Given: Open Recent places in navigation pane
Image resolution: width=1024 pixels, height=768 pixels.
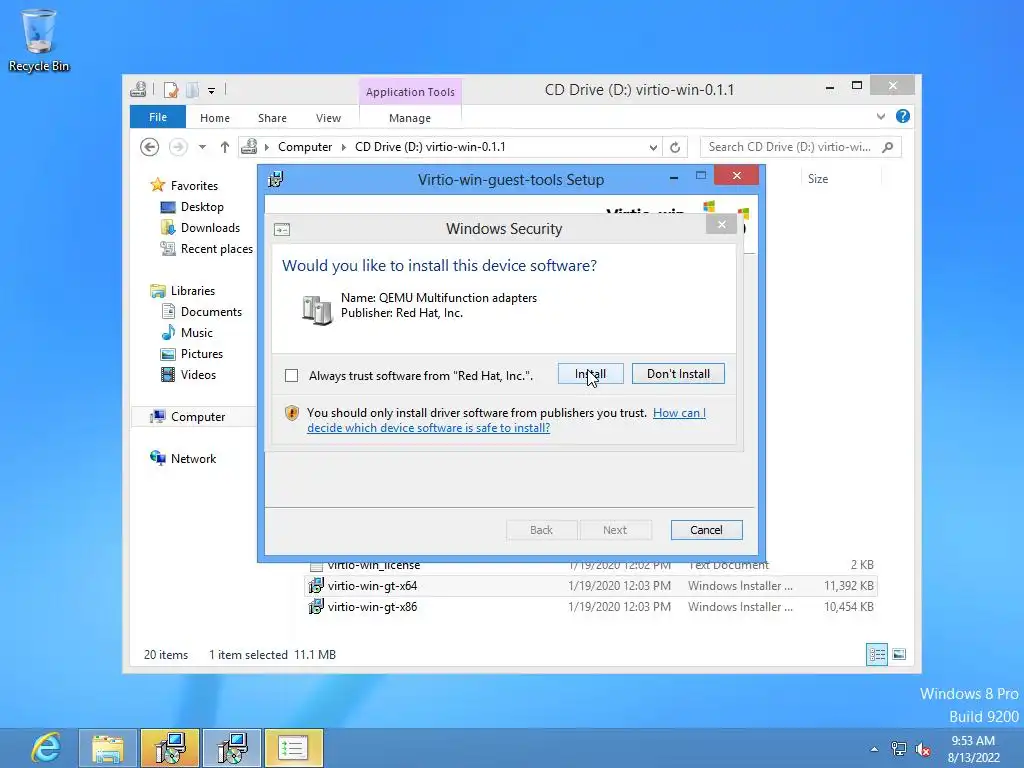Looking at the screenshot, I should pos(216,248).
